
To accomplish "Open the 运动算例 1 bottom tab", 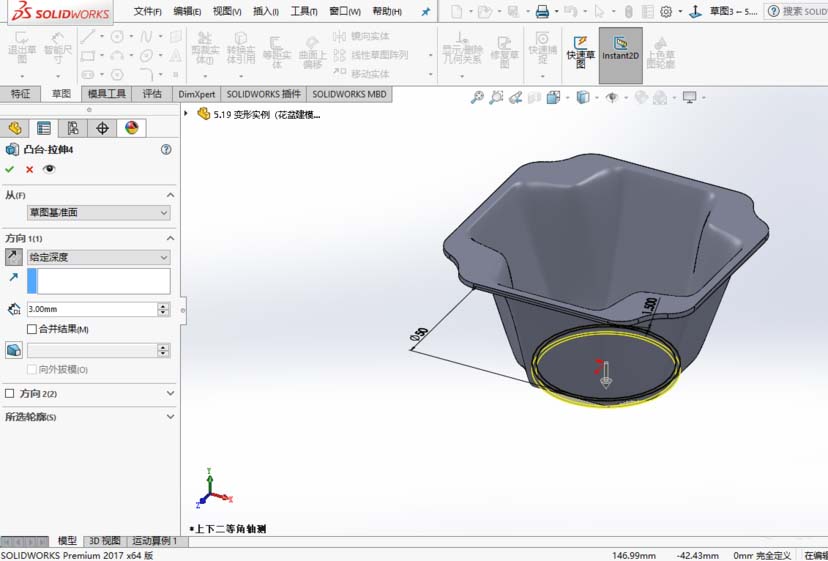I will coord(154,541).
